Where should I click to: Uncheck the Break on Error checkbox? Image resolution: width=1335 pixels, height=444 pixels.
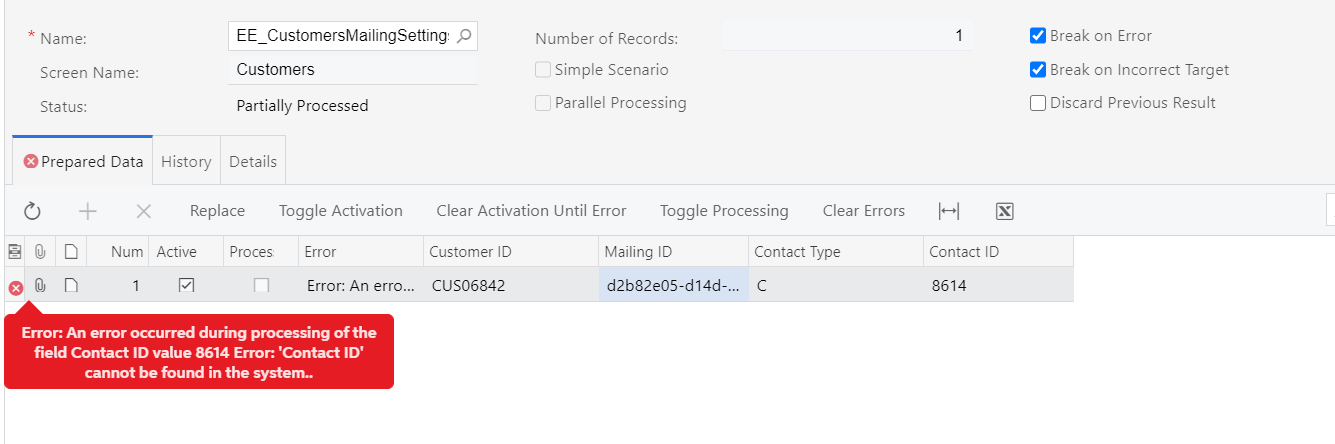[1038, 36]
